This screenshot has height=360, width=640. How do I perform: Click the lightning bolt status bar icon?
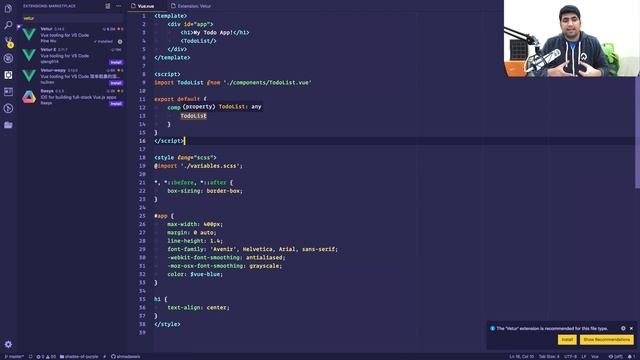point(105,356)
